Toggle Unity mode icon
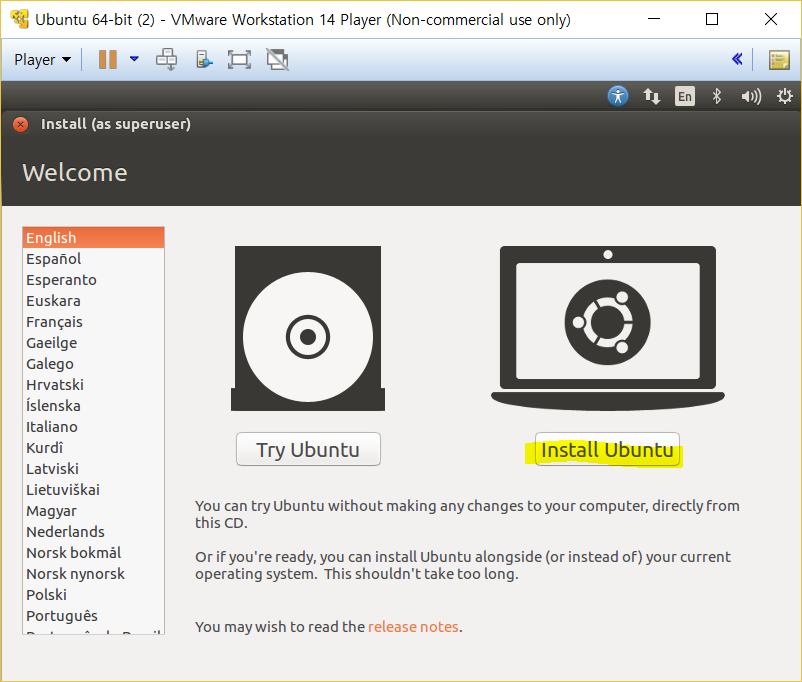Viewport: 802px width, 682px height. (277, 60)
